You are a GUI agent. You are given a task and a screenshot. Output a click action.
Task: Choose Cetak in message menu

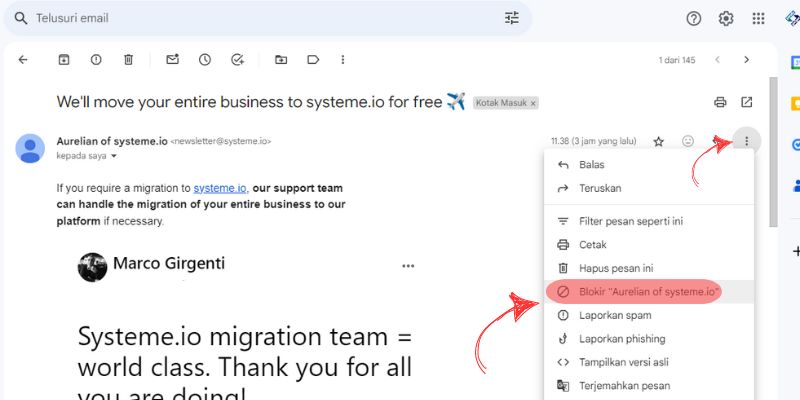[649, 245]
